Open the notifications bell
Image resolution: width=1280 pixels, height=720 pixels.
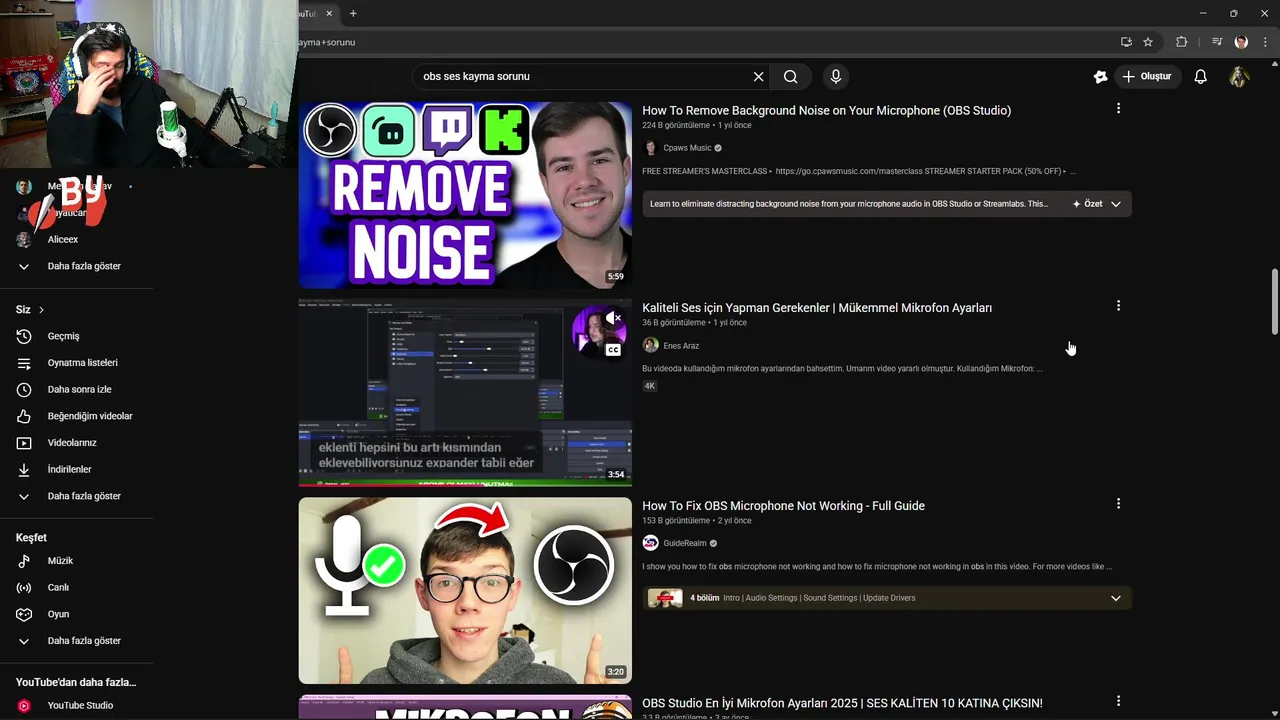pyautogui.click(x=1201, y=77)
